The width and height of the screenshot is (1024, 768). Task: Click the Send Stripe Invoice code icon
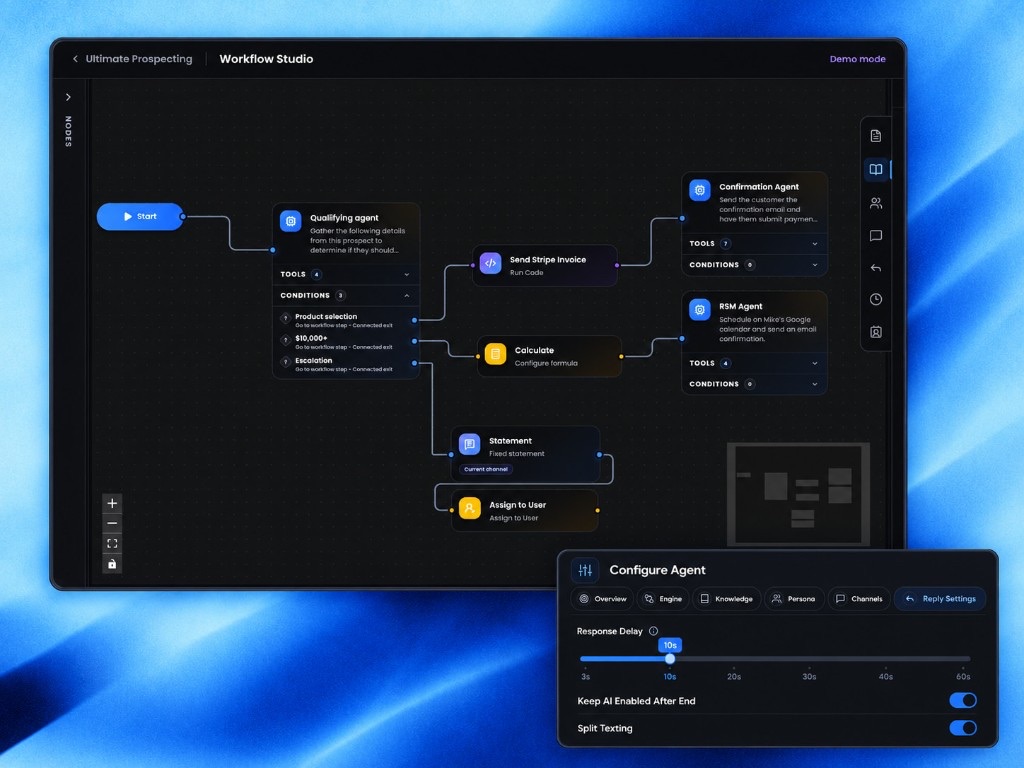490,263
